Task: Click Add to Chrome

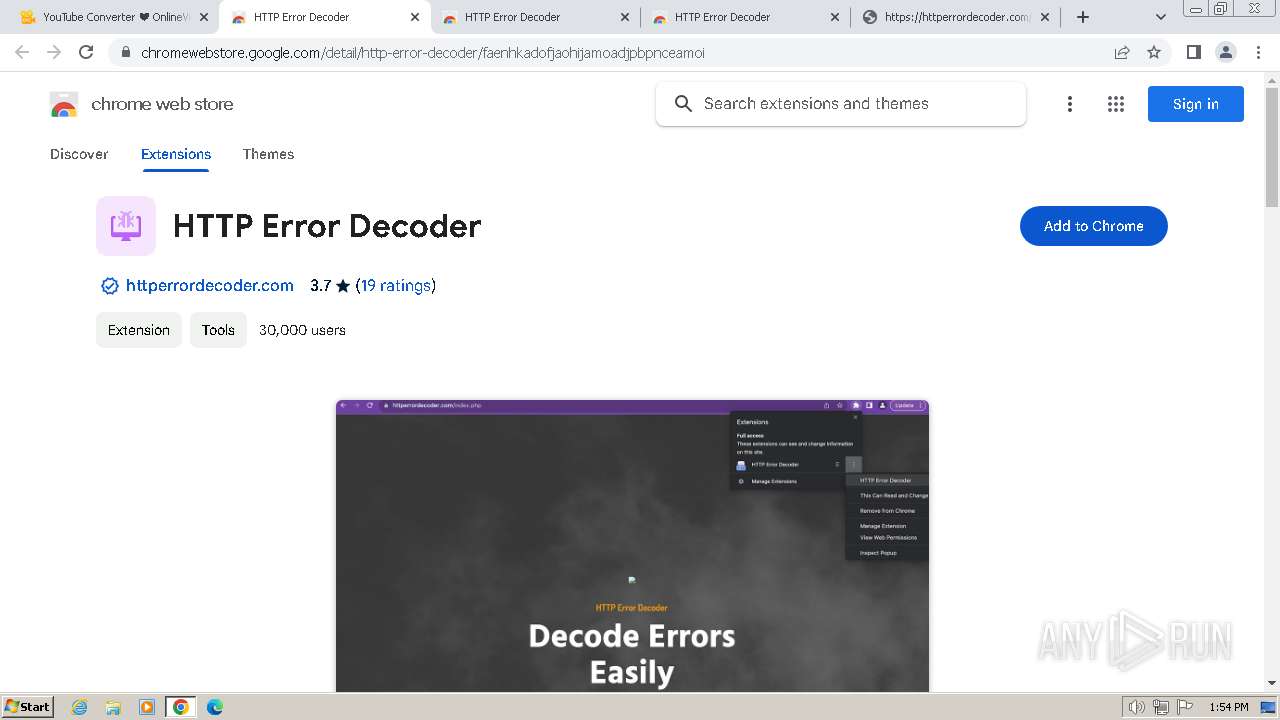Action: pyautogui.click(x=1094, y=226)
